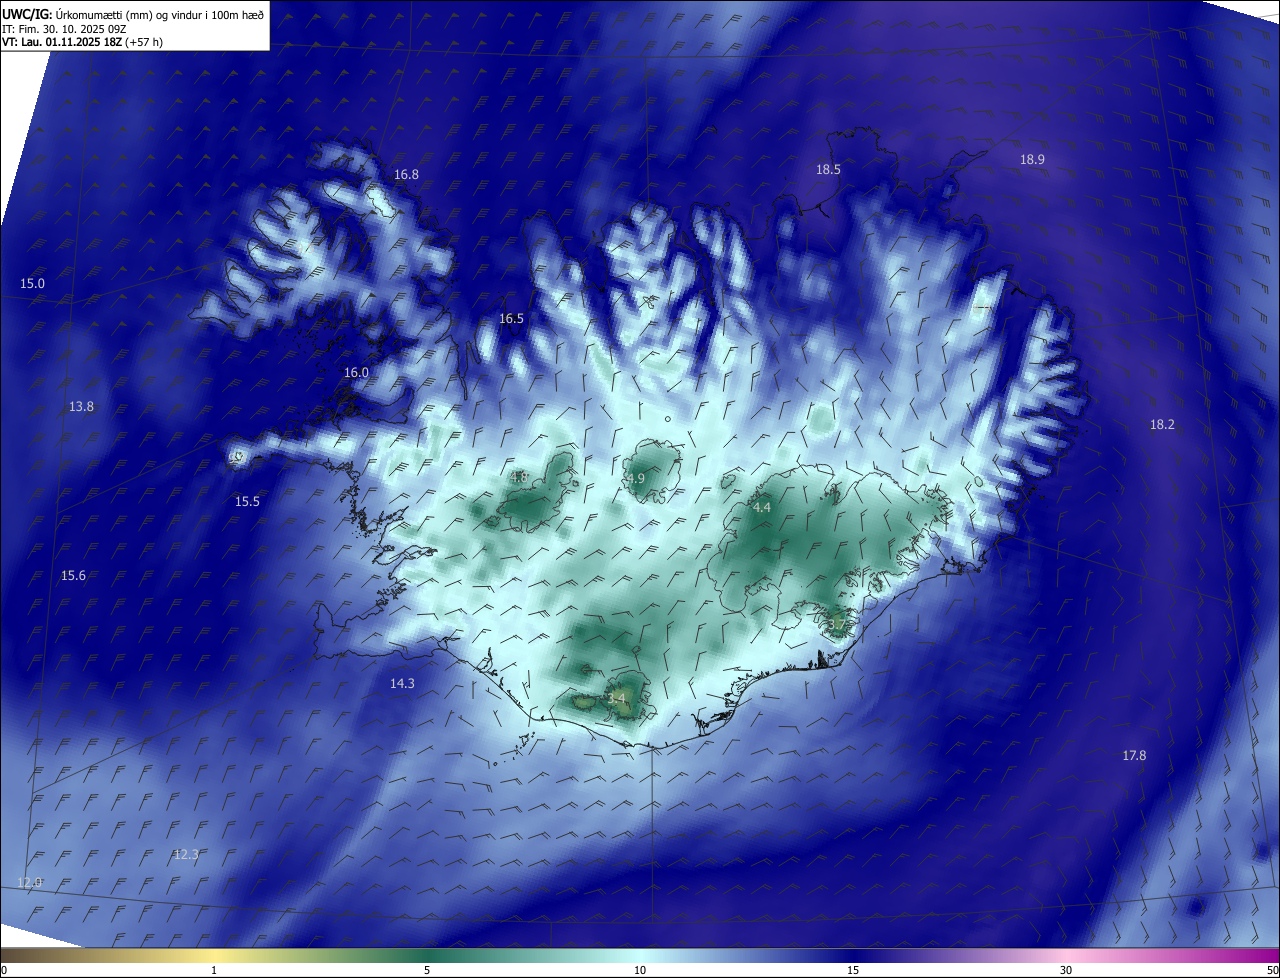This screenshot has width=1280, height=978.
Task: Click the 17.8 value label
Action: coord(1134,755)
